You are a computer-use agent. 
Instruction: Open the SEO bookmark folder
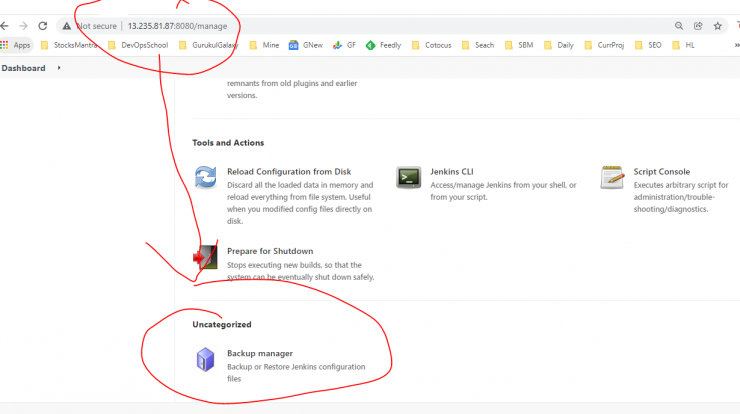(x=648, y=45)
